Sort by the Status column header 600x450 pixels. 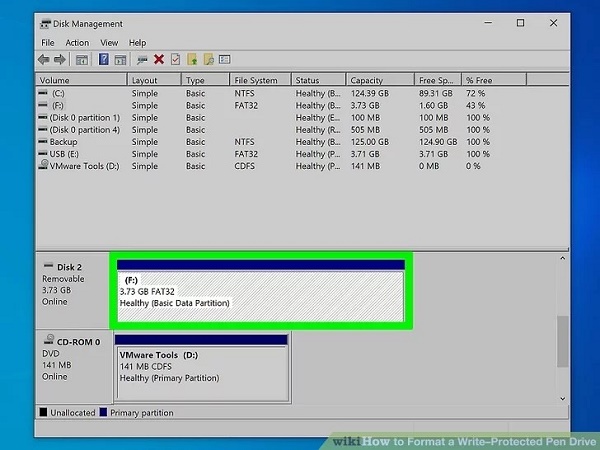pos(318,80)
